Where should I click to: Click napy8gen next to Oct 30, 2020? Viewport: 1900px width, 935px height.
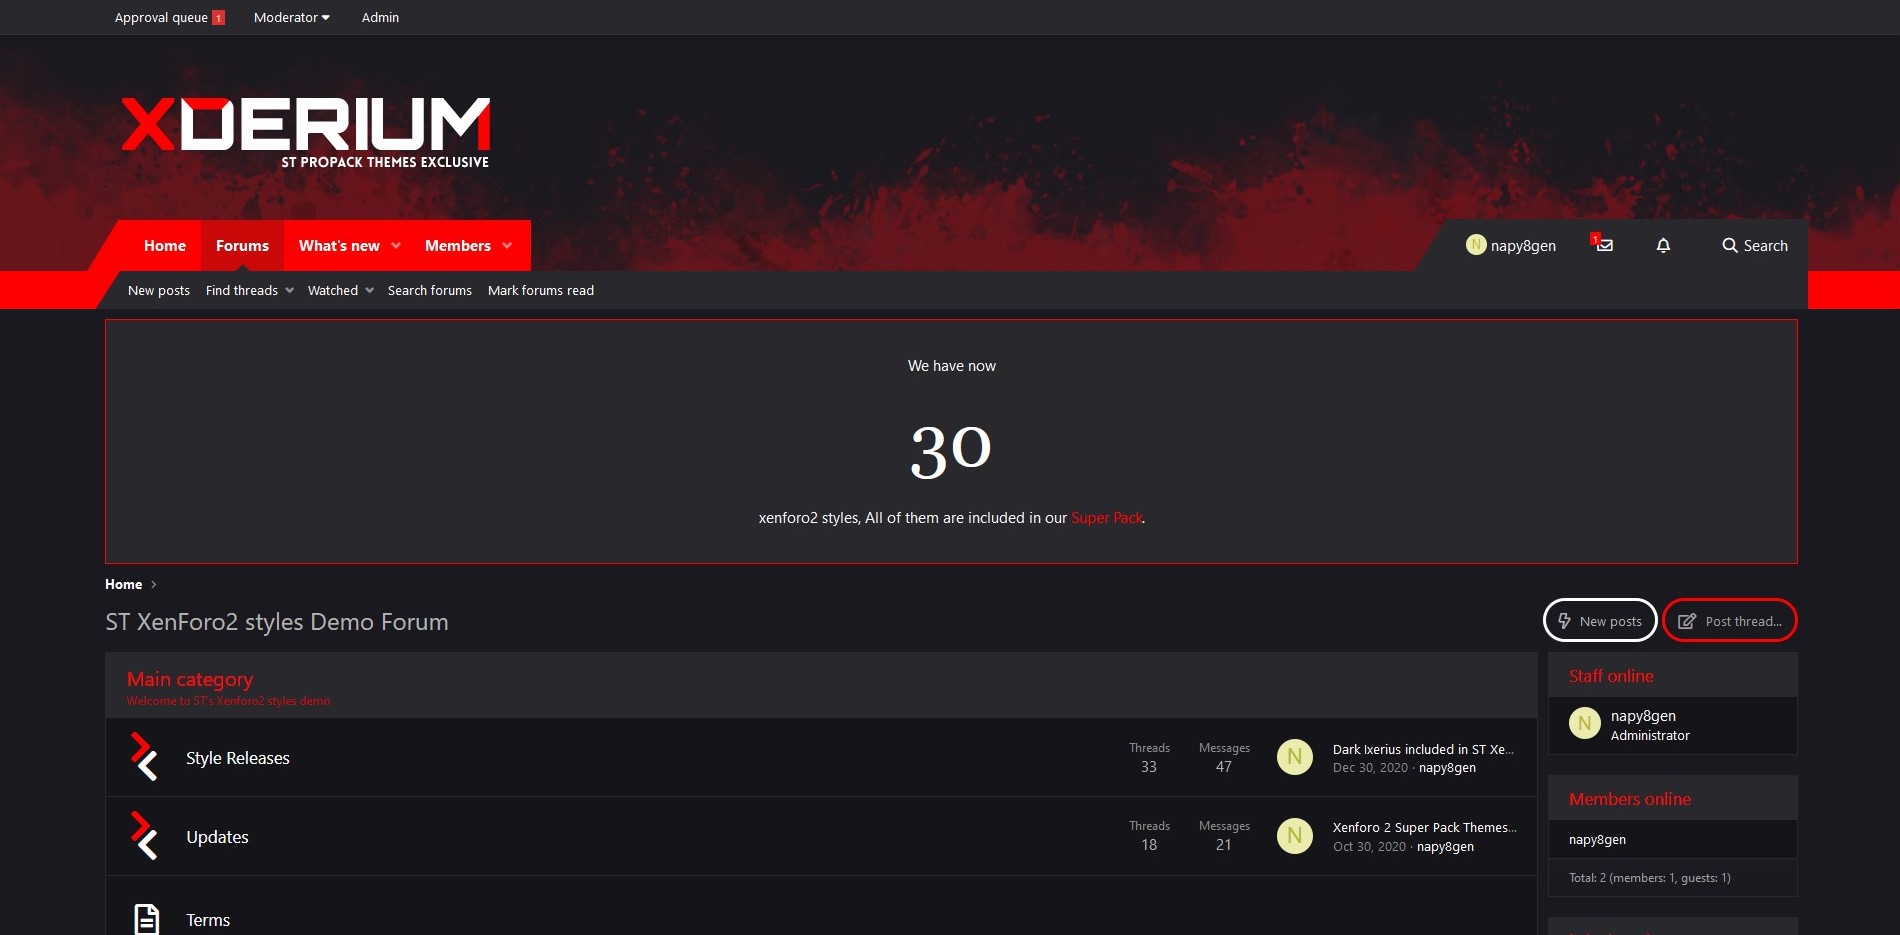tap(1445, 846)
